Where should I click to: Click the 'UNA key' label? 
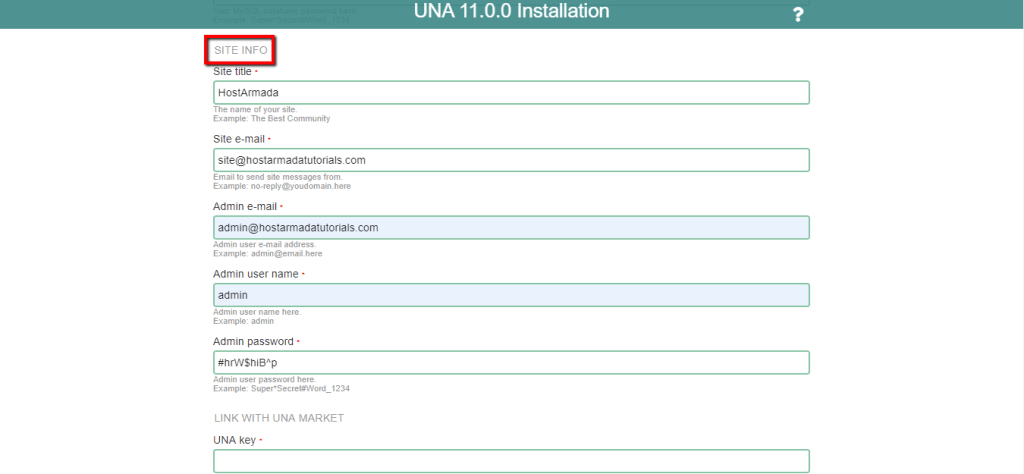(234, 440)
